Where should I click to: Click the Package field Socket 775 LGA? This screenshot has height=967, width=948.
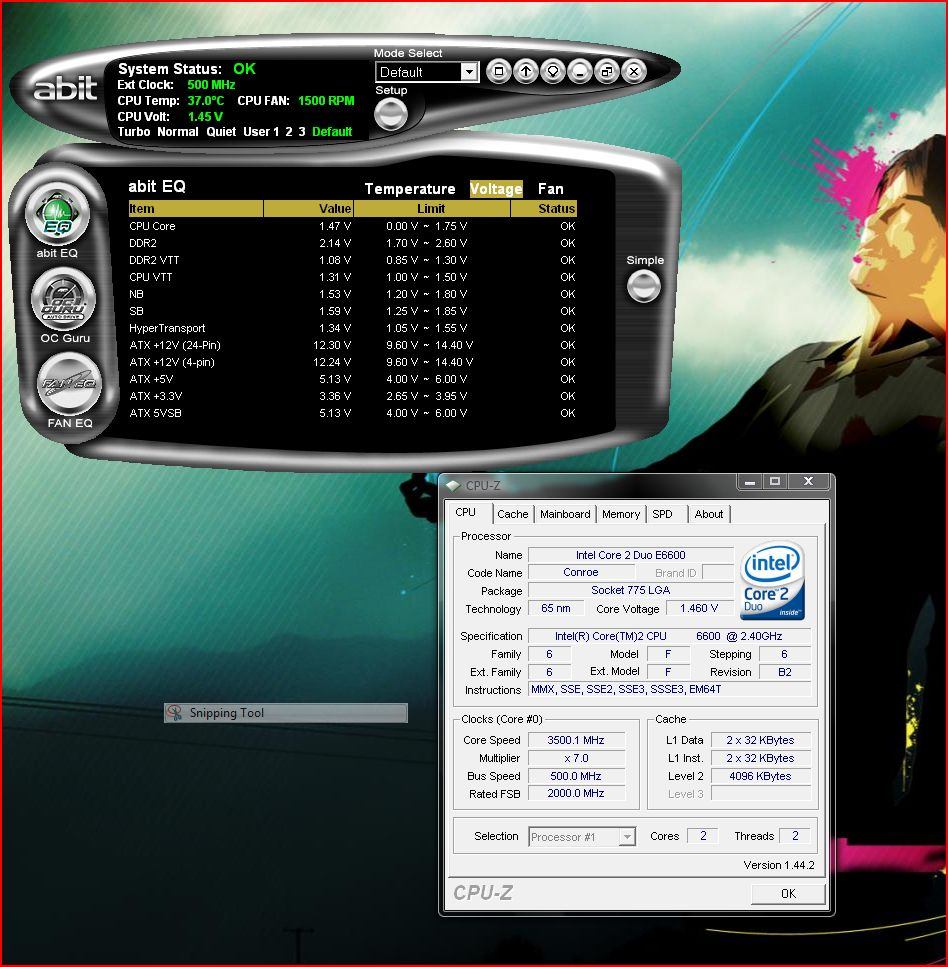(630, 590)
